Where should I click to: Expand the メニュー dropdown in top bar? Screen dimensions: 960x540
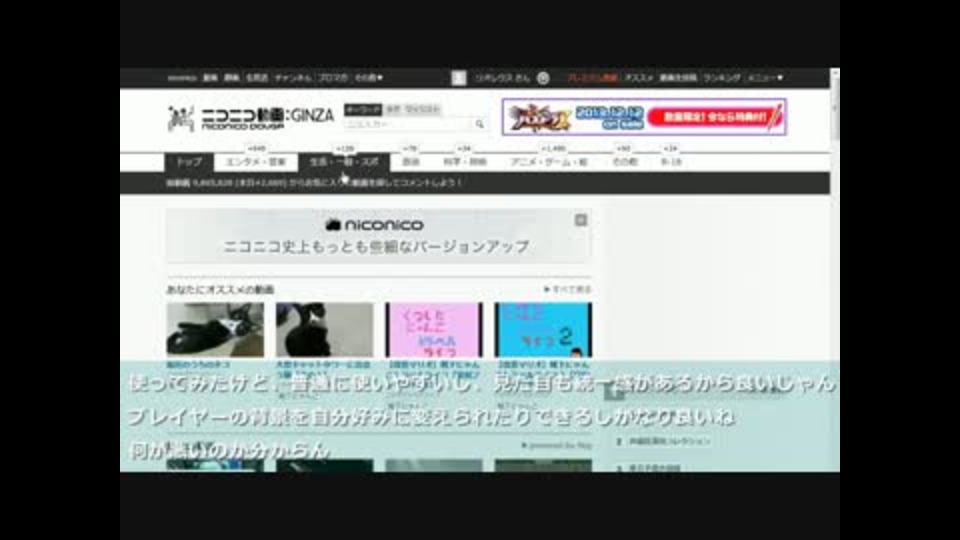pos(765,78)
